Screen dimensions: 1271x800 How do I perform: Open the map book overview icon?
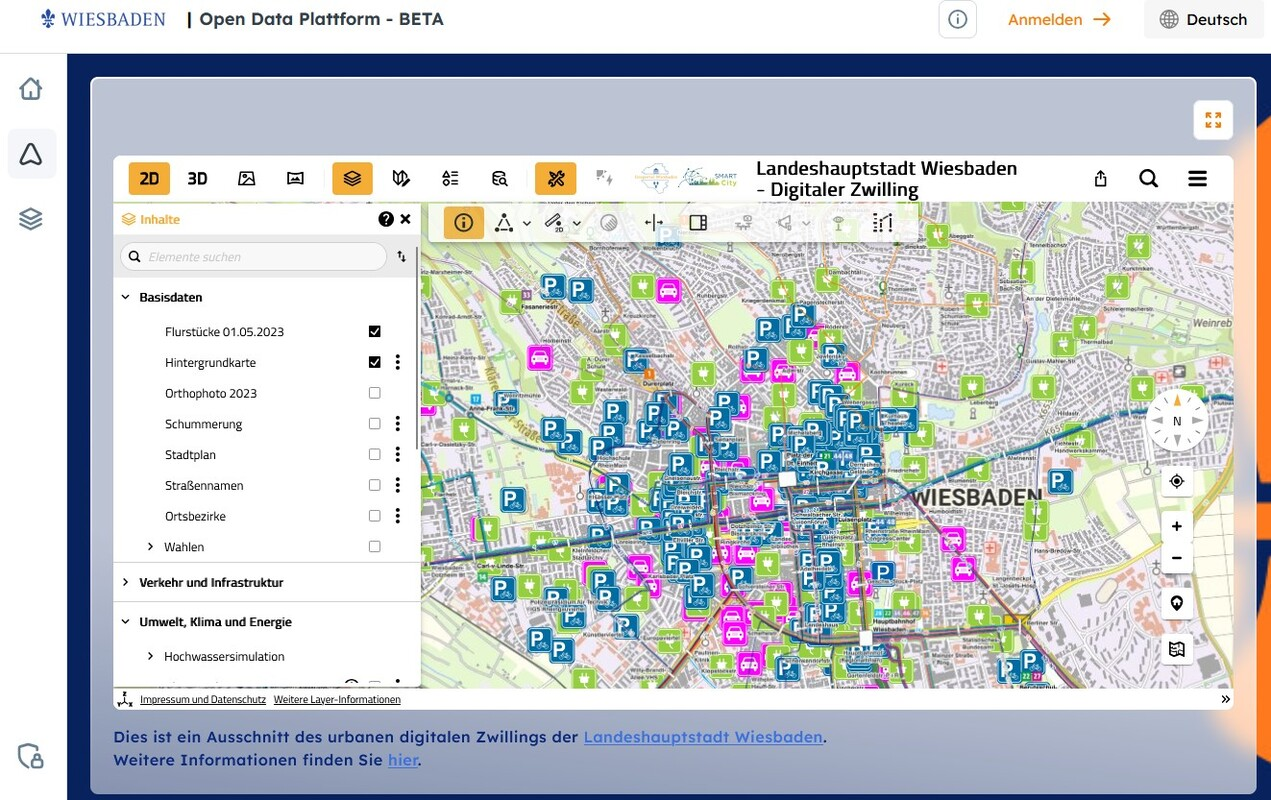coord(1176,649)
